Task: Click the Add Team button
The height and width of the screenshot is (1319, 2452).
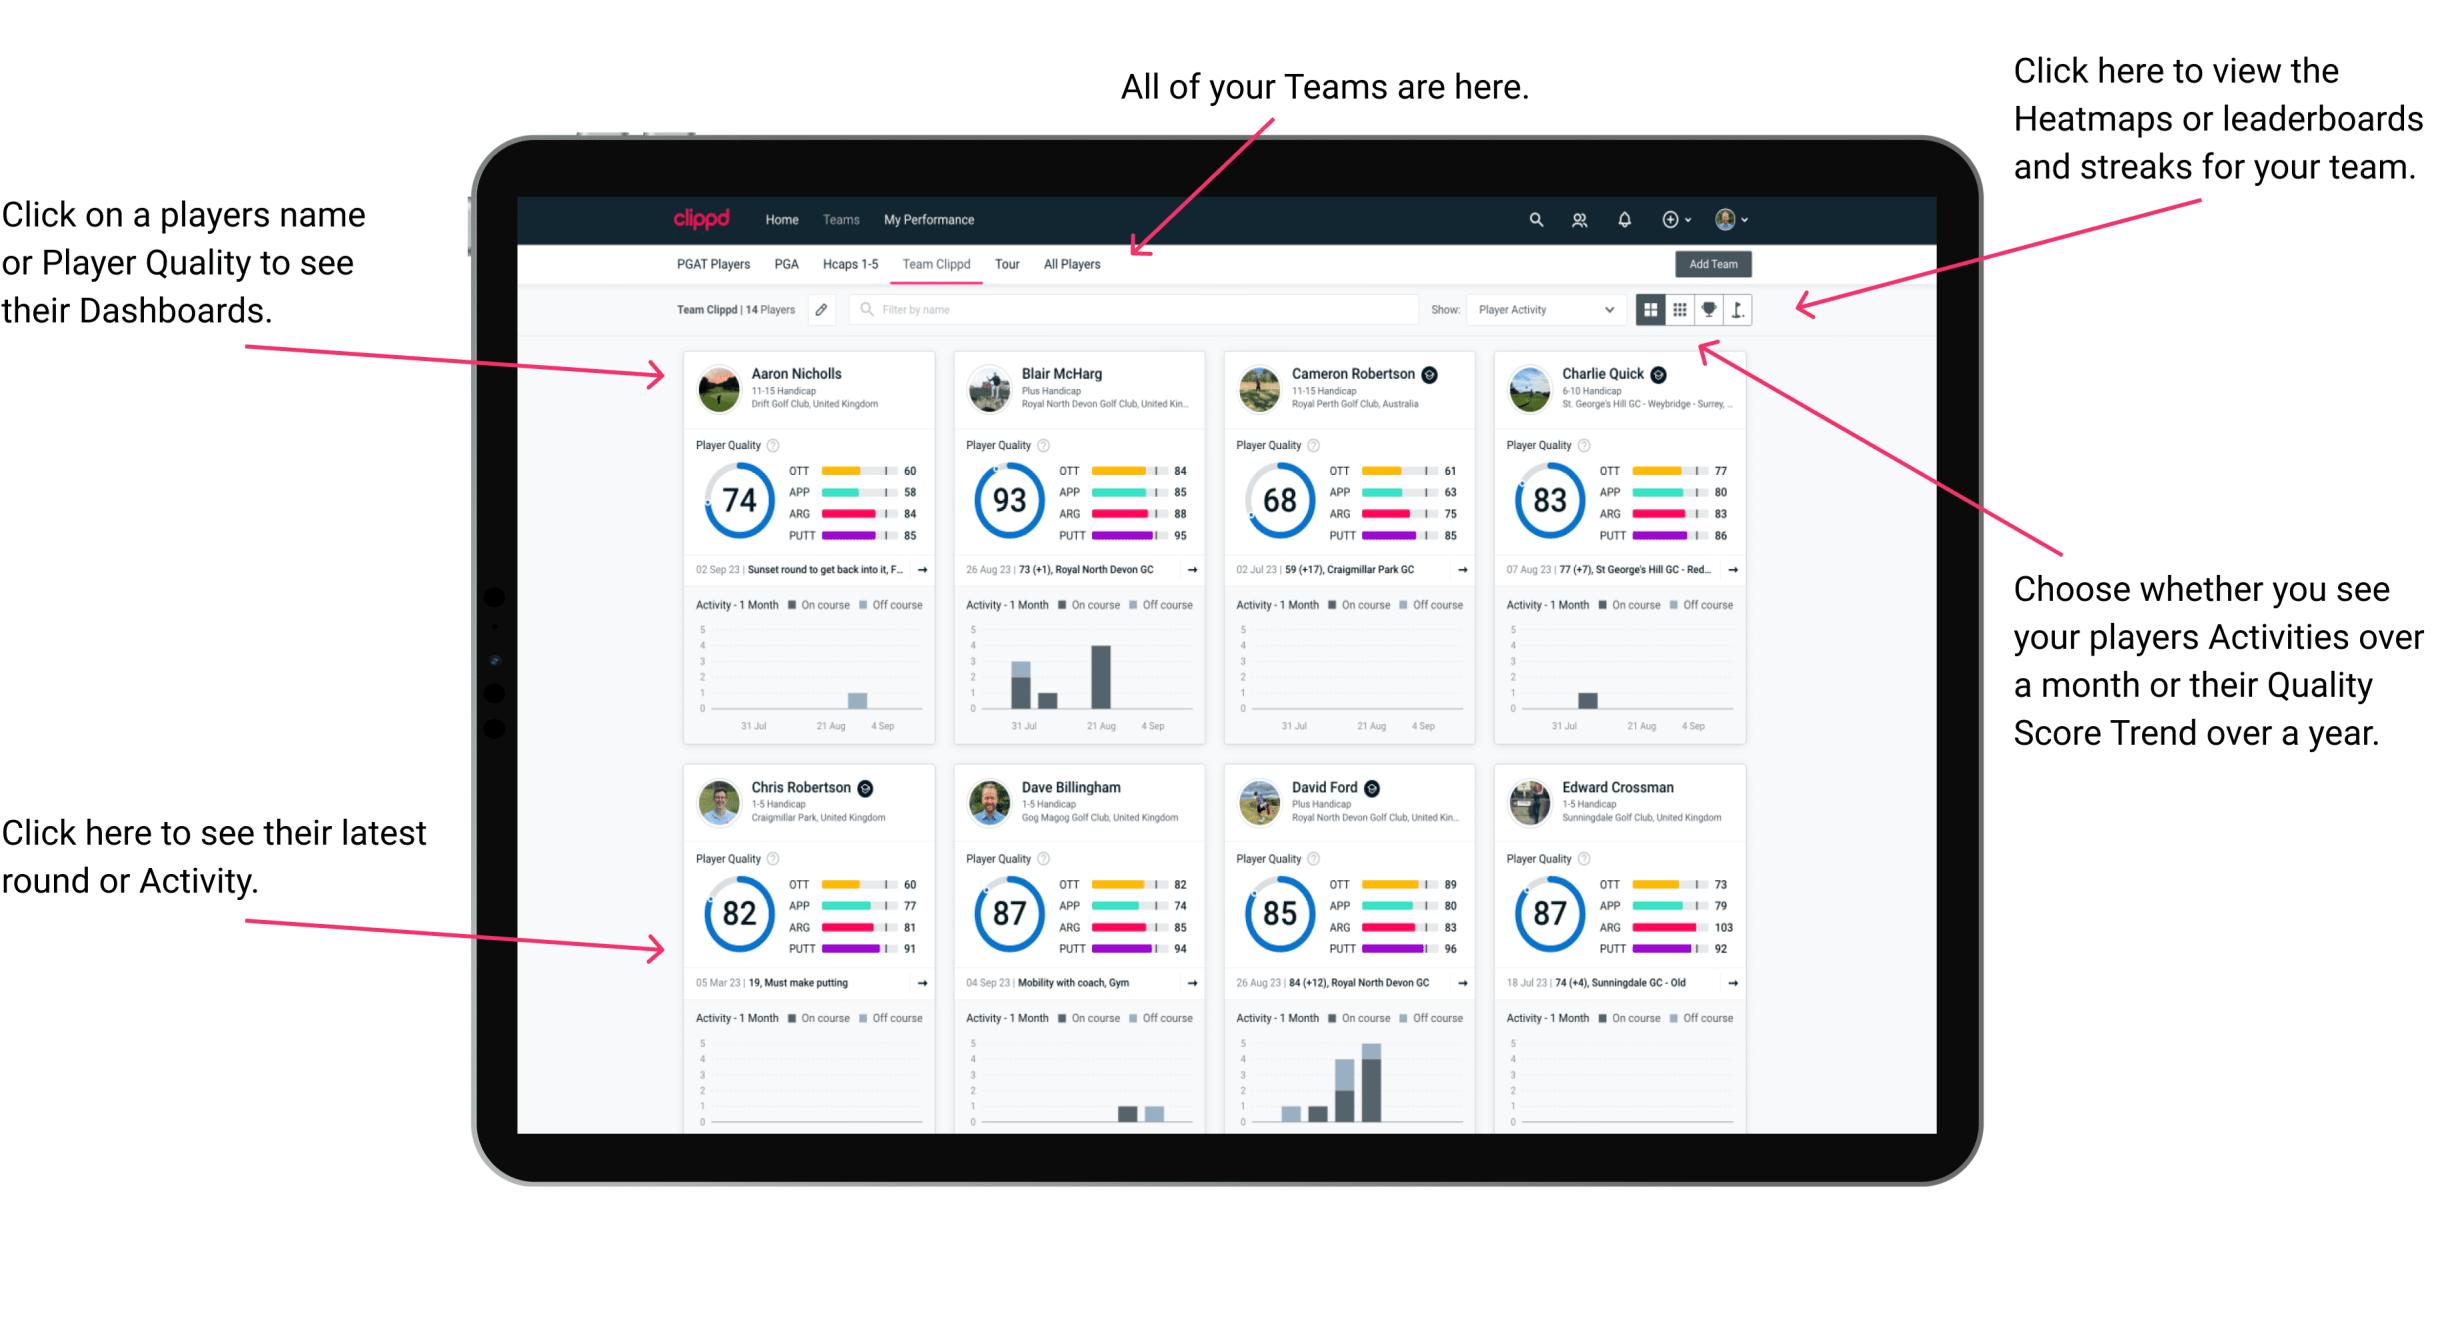Action: [1718, 266]
